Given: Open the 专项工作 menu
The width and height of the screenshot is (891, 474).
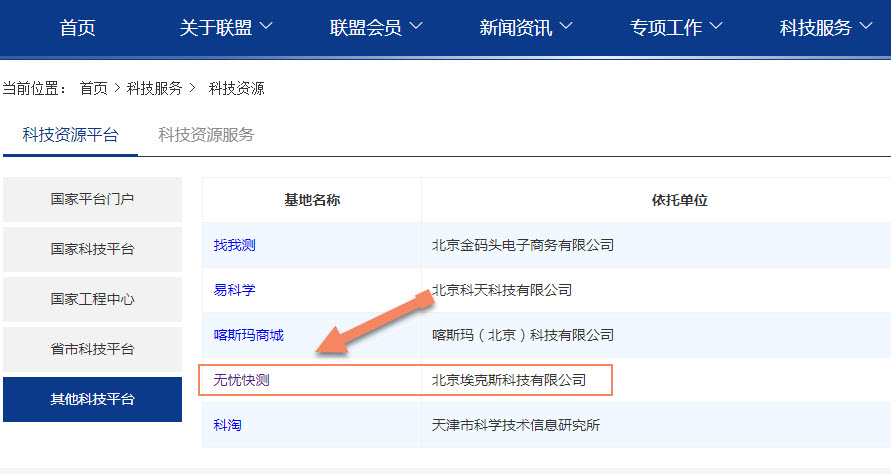Looking at the screenshot, I should [666, 27].
